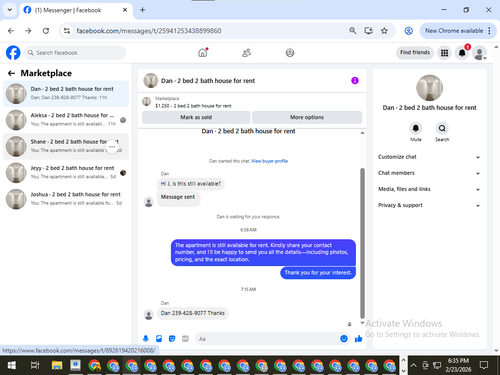Click the chat vertical scrollbar
Screen dimensions: 500x375
362,243
